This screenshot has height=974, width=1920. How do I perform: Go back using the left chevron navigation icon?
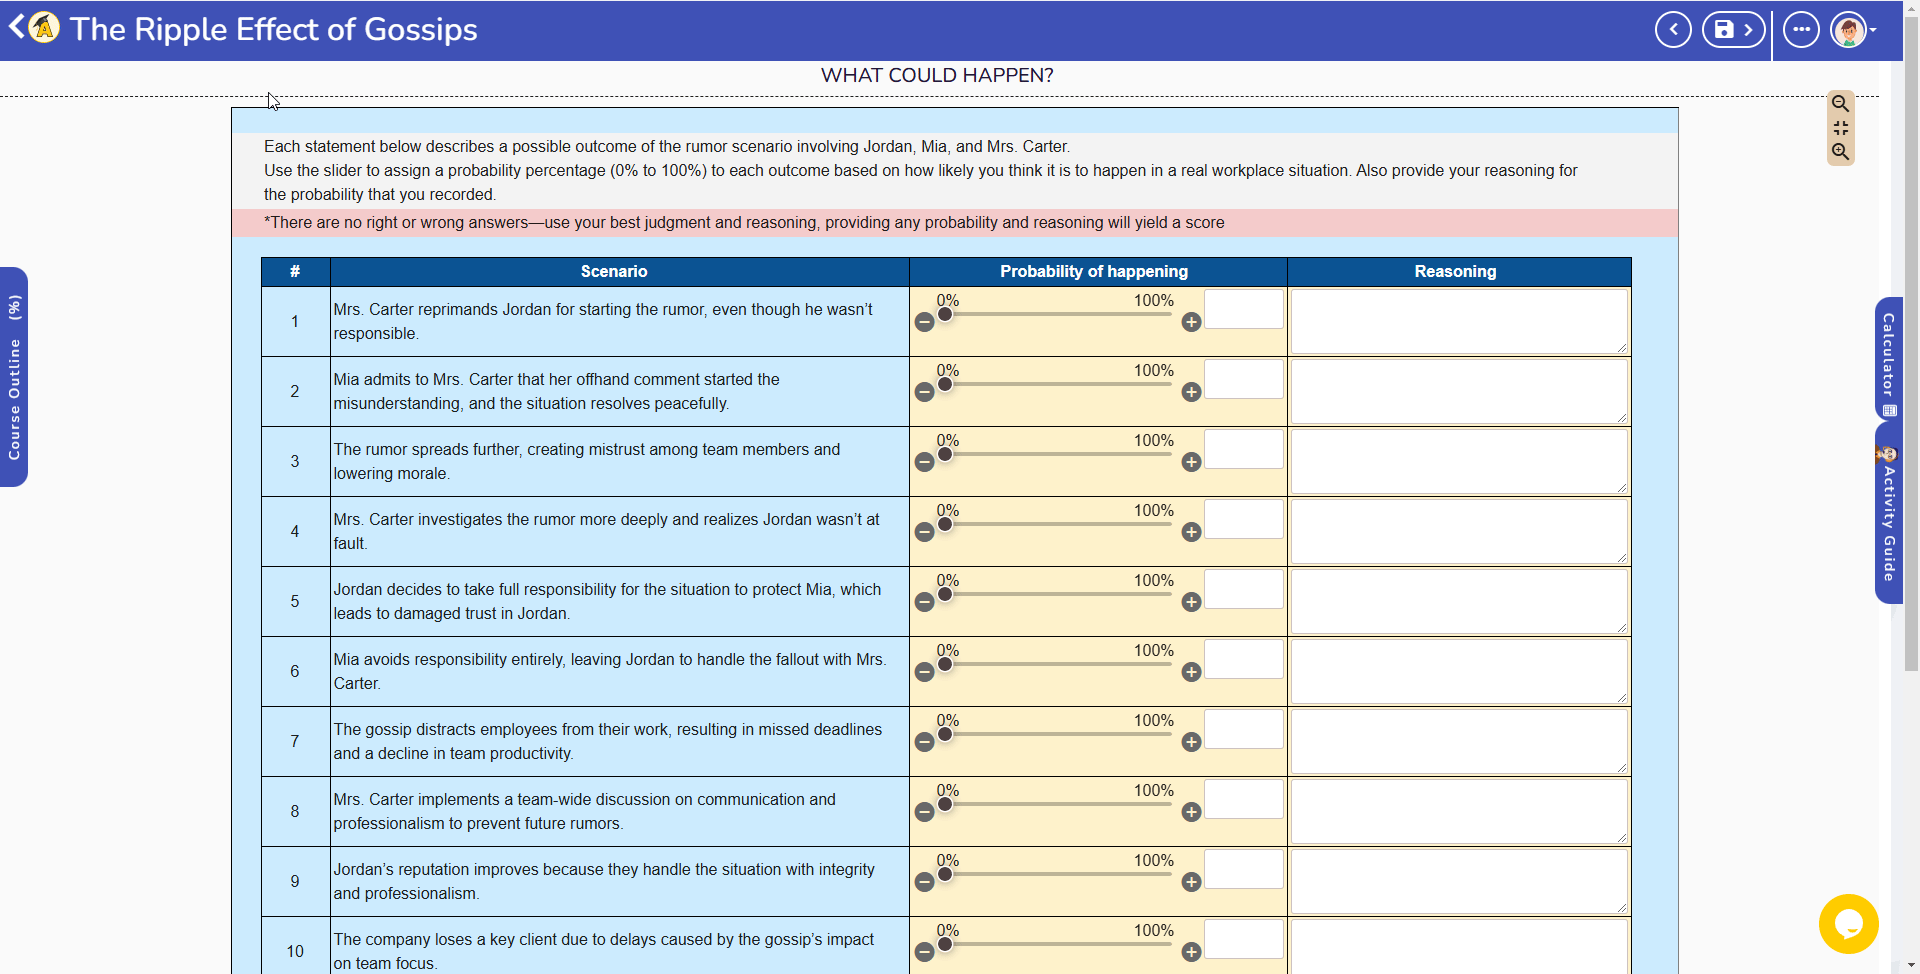pyautogui.click(x=1673, y=29)
